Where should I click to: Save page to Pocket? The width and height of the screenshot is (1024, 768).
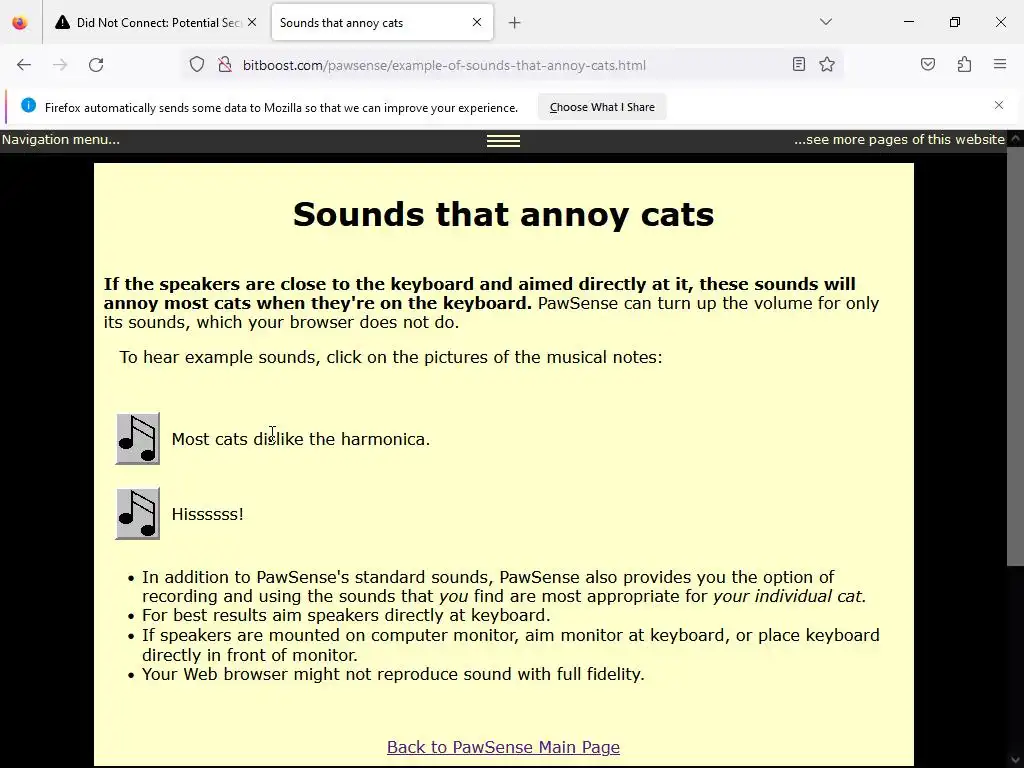(928, 64)
